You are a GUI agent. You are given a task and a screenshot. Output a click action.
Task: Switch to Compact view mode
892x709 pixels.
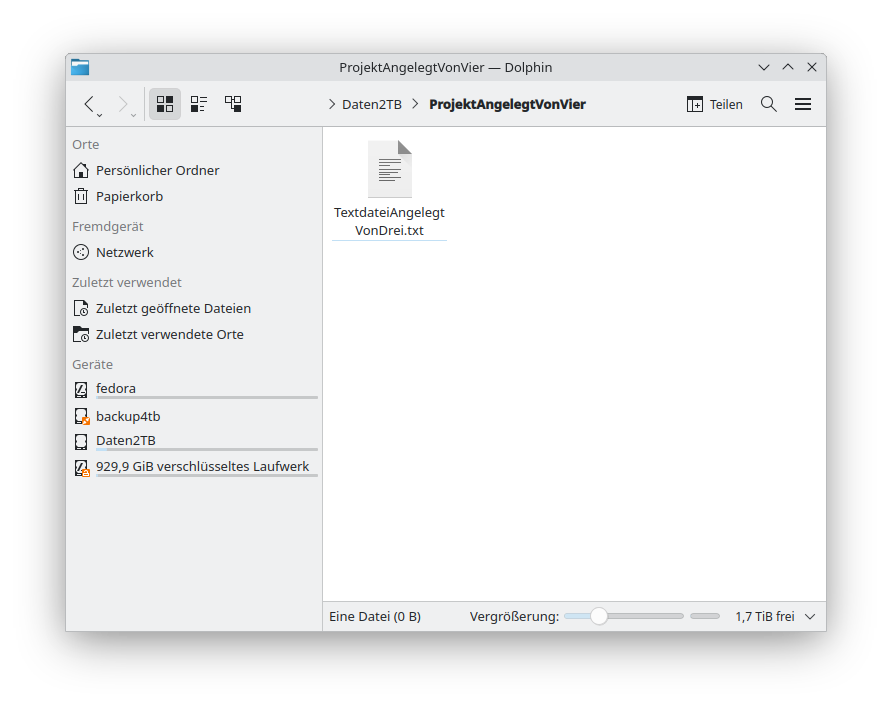pos(199,104)
